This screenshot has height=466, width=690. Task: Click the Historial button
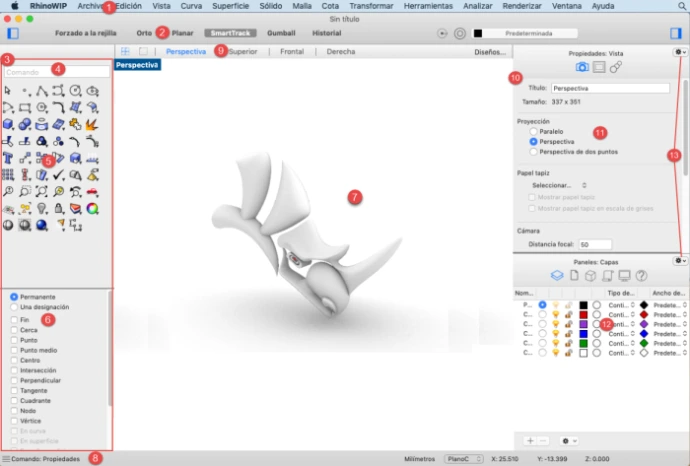(327, 33)
